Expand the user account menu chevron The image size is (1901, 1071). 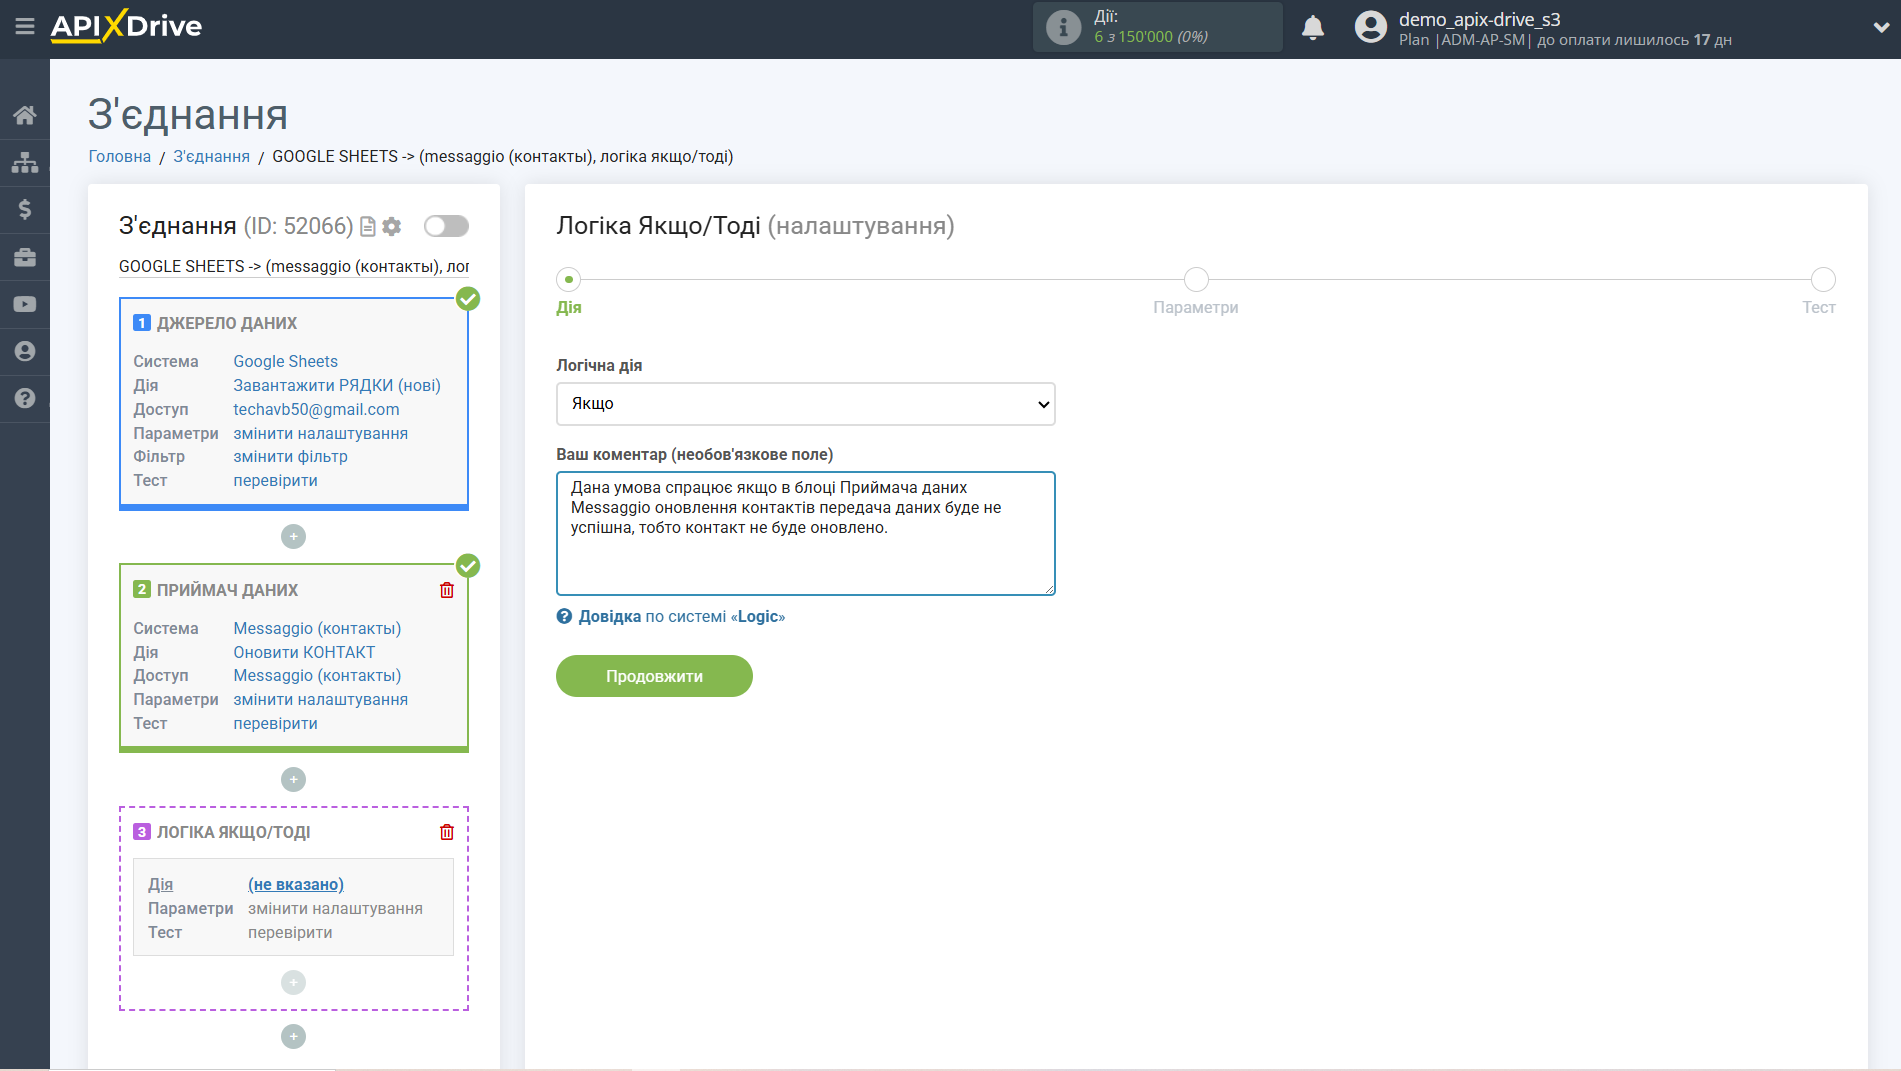[1880, 28]
